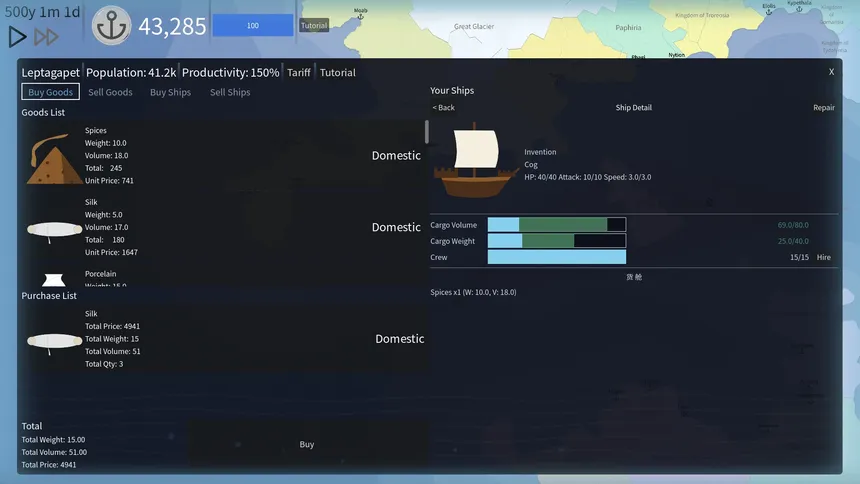The width and height of the screenshot is (860, 484).
Task: Open the Tariff panel
Action: pyautogui.click(x=298, y=72)
